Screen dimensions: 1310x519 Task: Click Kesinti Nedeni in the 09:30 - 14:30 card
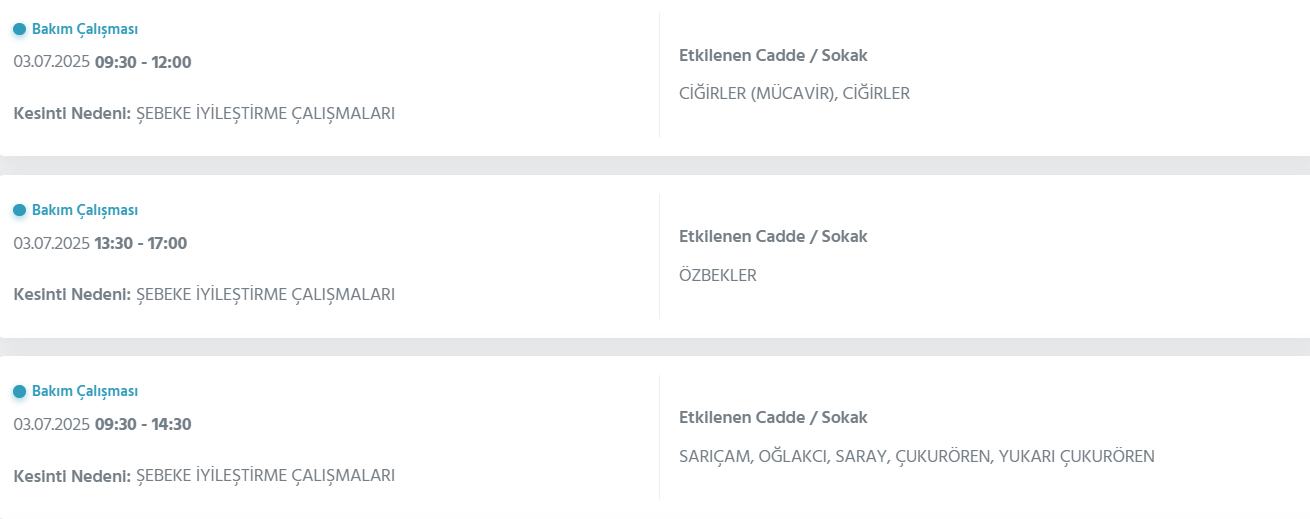(x=72, y=475)
